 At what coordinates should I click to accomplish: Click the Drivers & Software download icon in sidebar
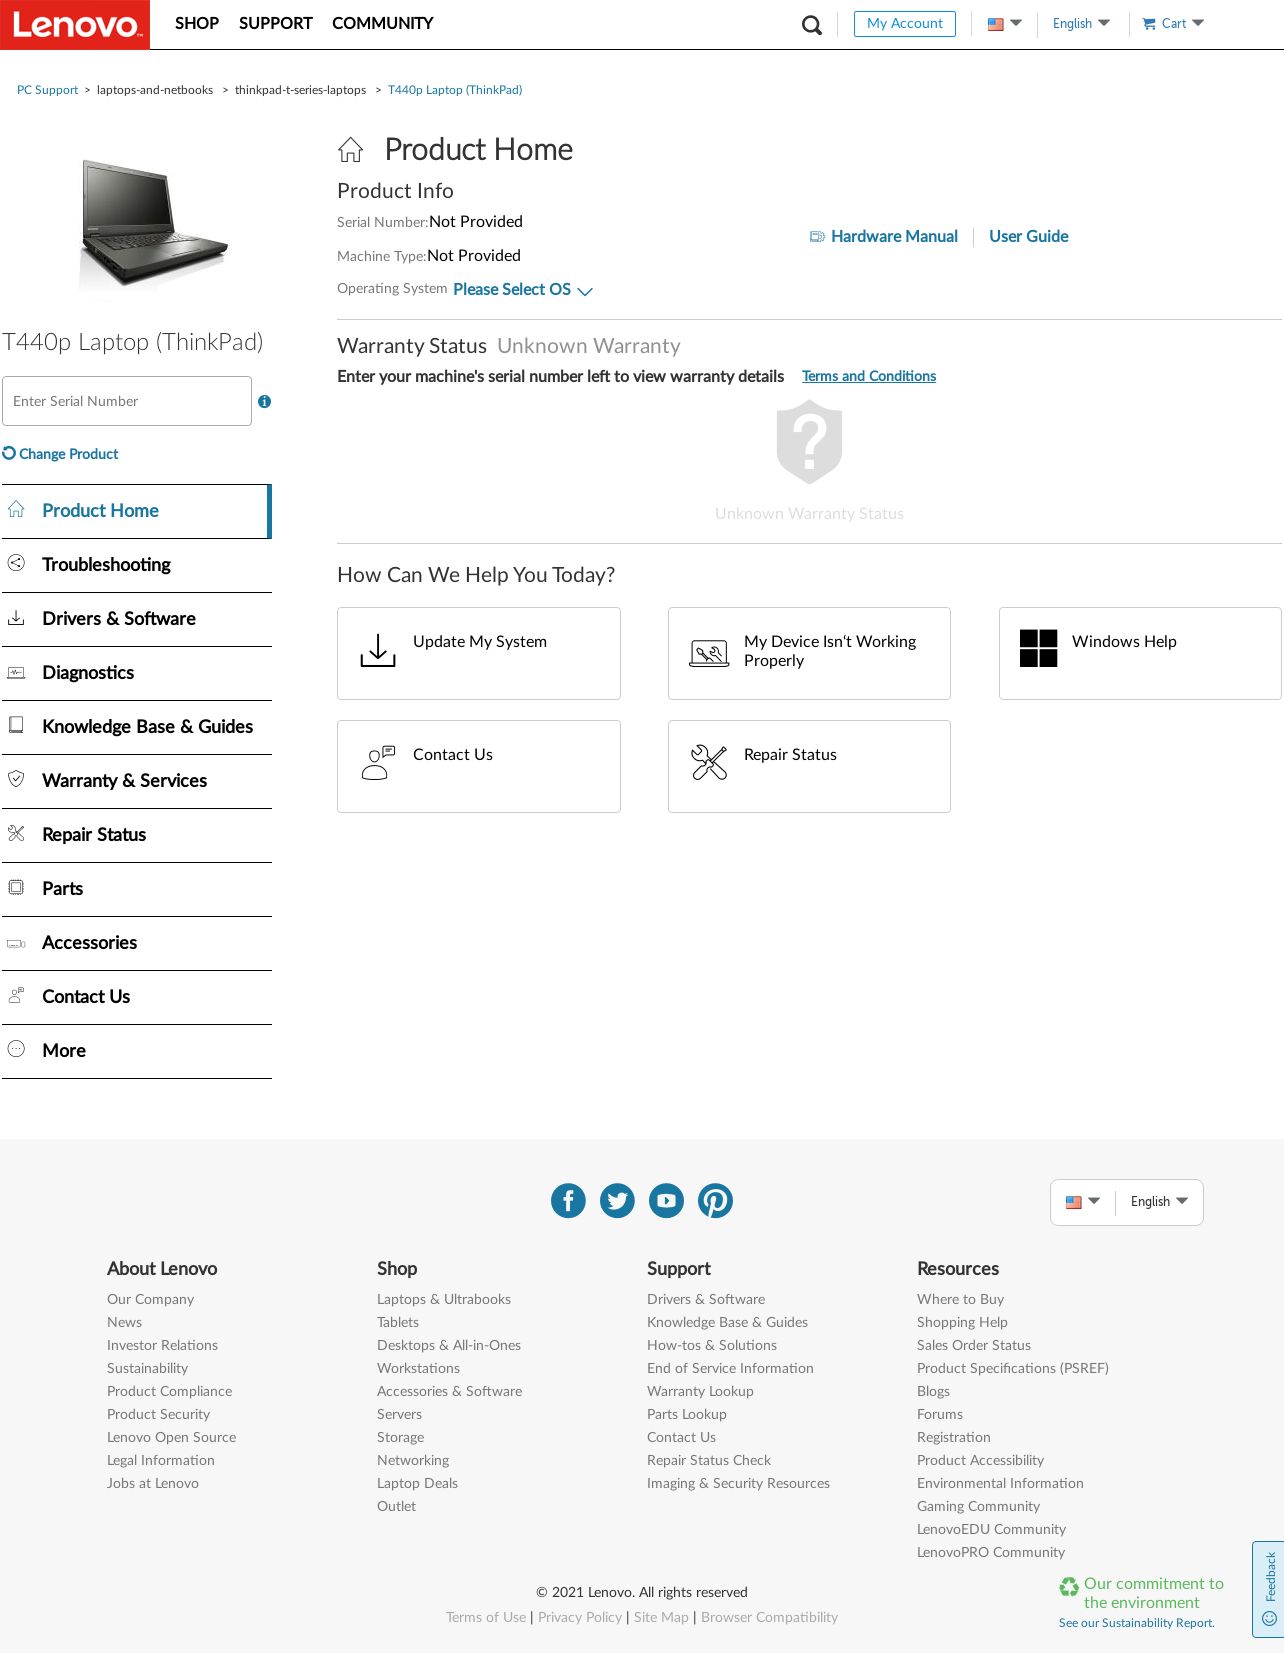point(16,618)
